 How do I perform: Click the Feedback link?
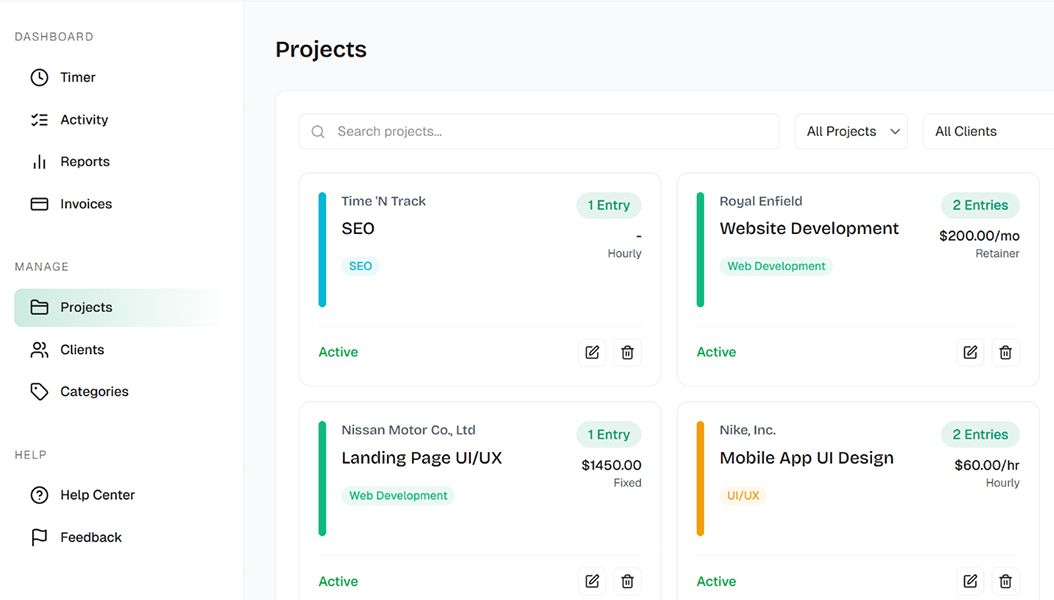pyautogui.click(x=90, y=537)
